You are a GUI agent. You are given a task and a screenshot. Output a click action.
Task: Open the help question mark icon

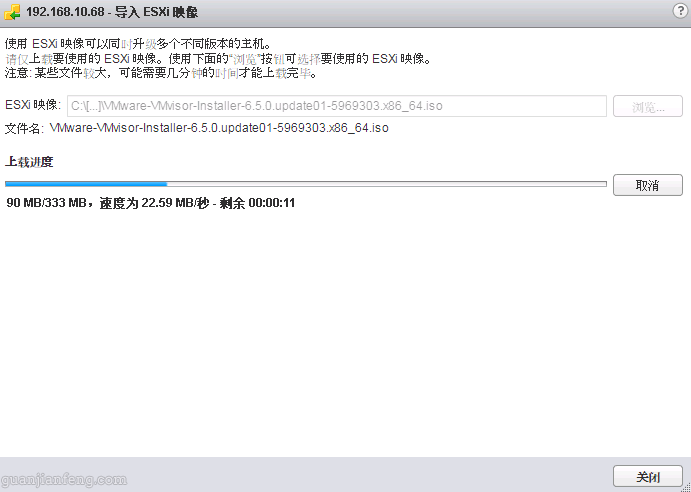[680, 11]
